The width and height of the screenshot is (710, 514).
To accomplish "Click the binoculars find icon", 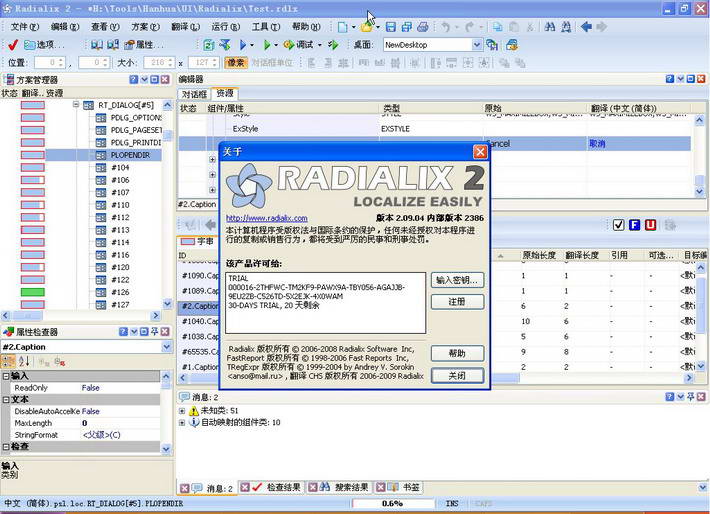I will pyautogui.click(x=550, y=27).
